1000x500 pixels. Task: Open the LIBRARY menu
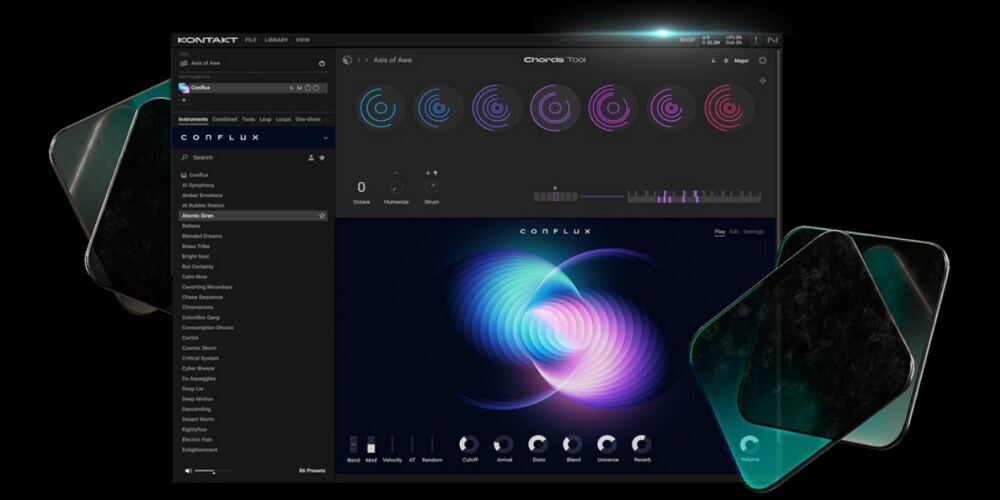[276, 40]
